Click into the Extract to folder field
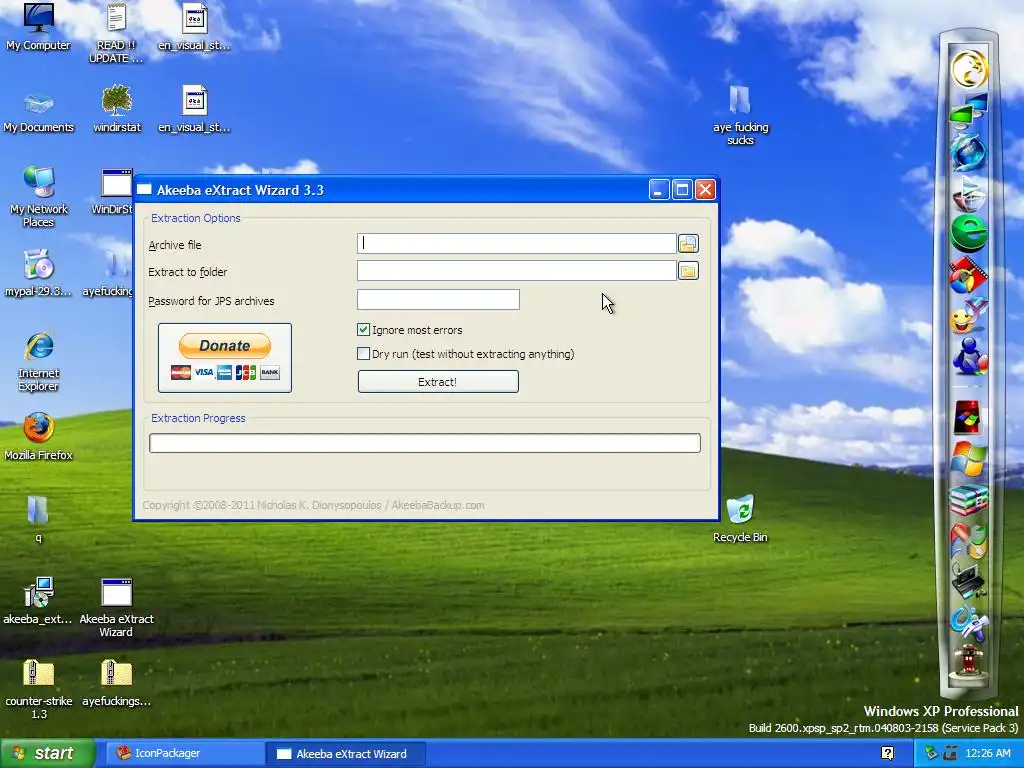The image size is (1024, 768). 517,271
